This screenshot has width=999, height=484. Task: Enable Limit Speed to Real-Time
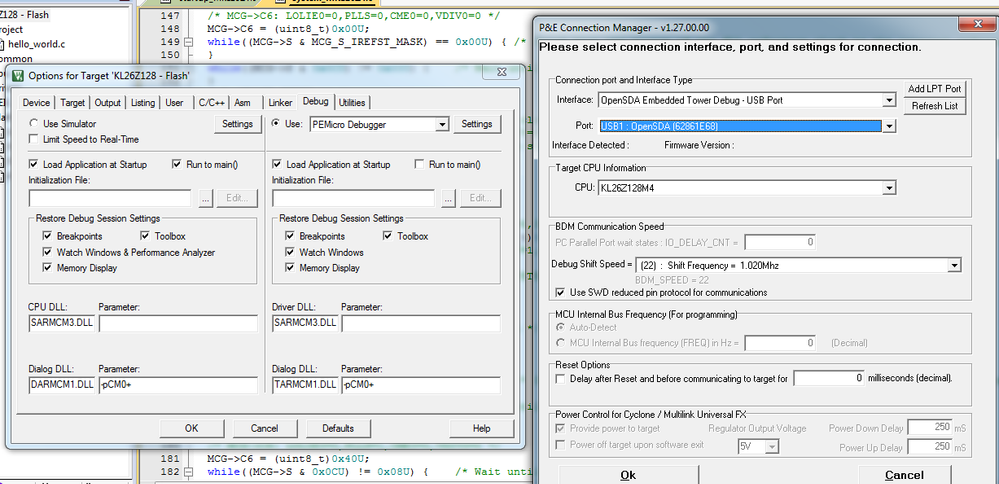(33, 139)
